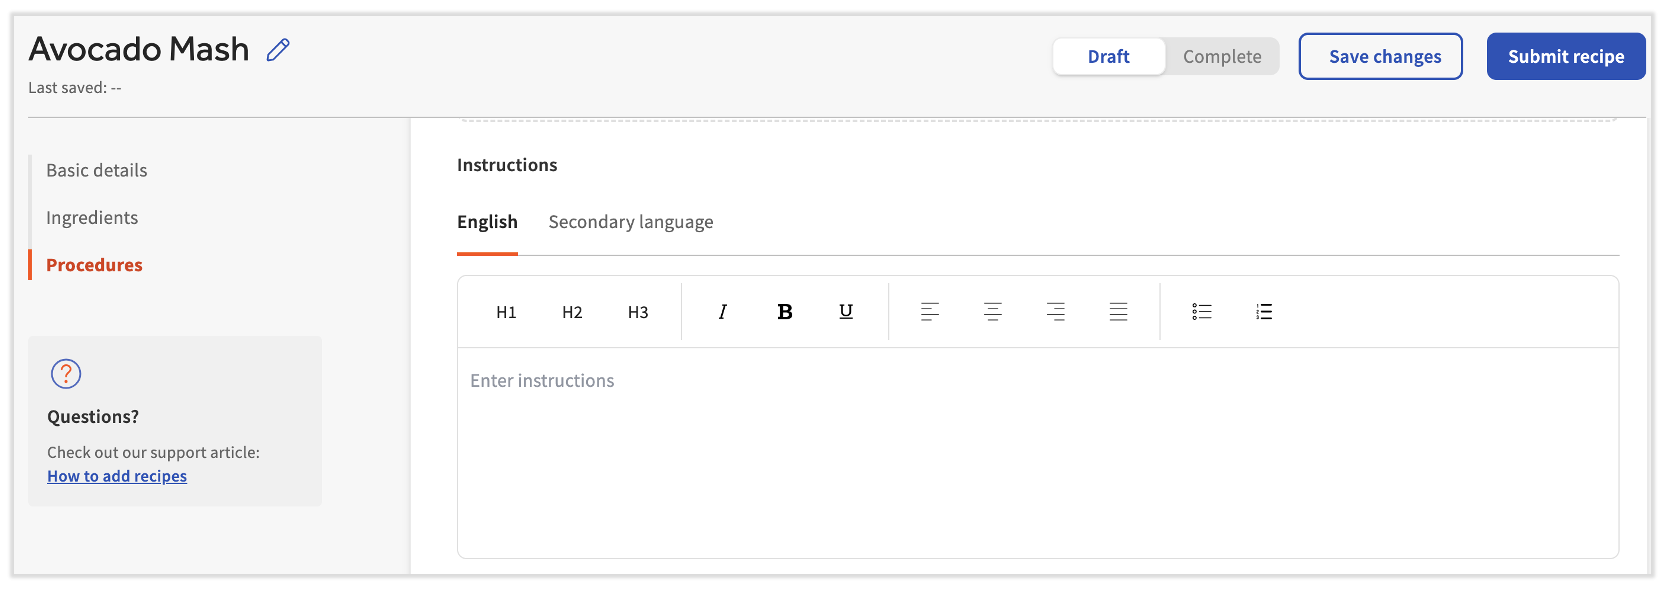Insert a bulleted list
The height and width of the screenshot is (590, 1664).
pos(1201,312)
